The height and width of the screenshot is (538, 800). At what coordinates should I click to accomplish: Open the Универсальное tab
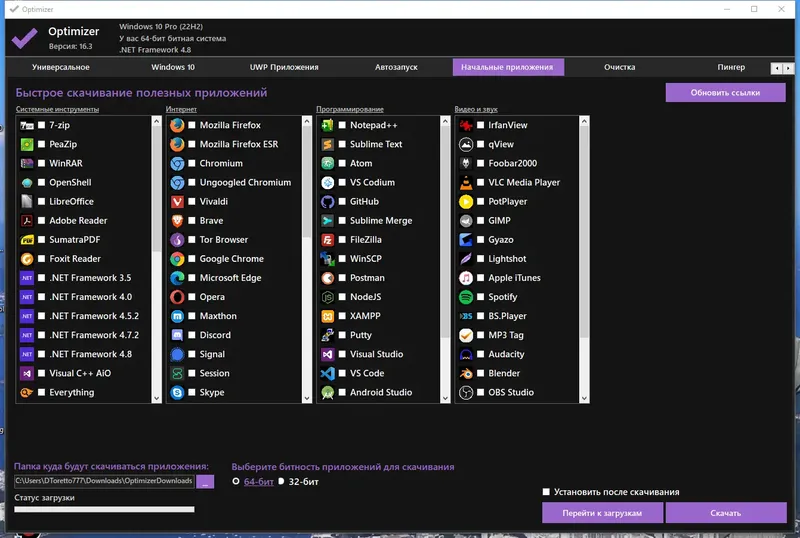pos(61,67)
